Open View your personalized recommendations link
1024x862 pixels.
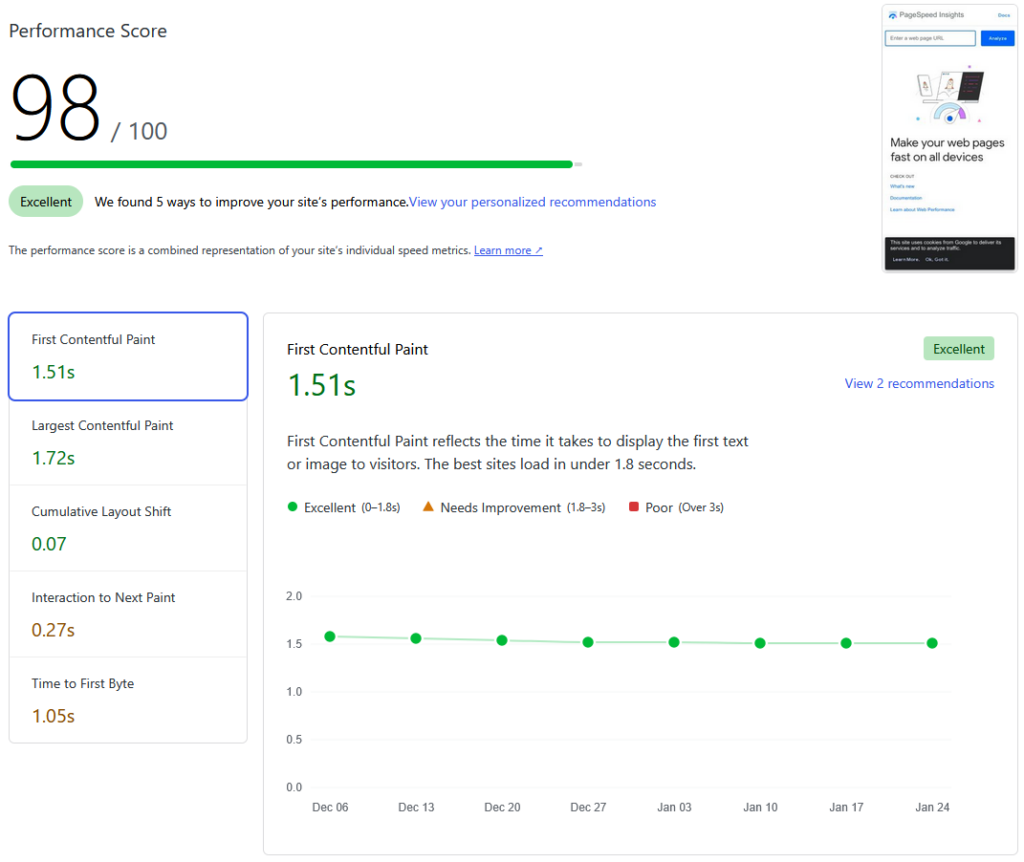pos(532,202)
